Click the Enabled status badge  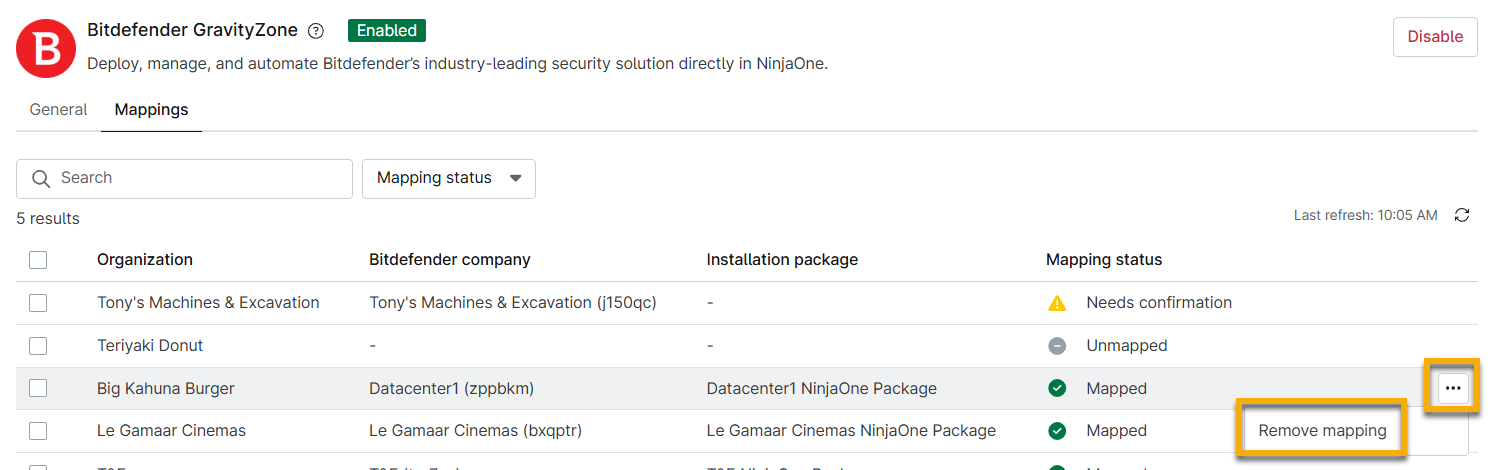[x=387, y=30]
